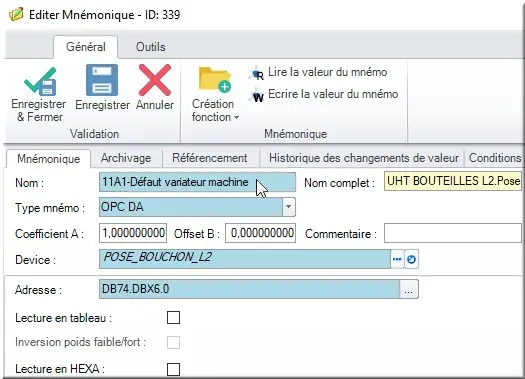Image resolution: width=525 pixels, height=379 pixels.
Task: Select the Mnémonique sub-tab
Action: [49, 159]
